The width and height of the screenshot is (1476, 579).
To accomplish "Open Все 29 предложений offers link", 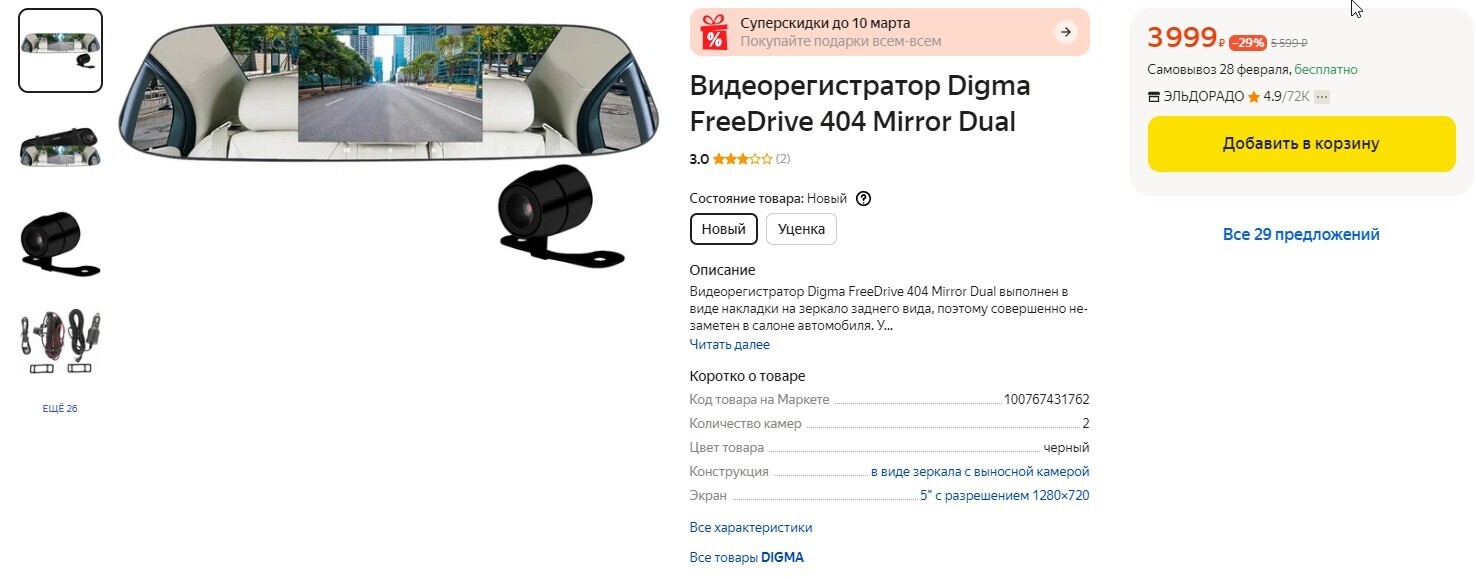I will point(1301,234).
